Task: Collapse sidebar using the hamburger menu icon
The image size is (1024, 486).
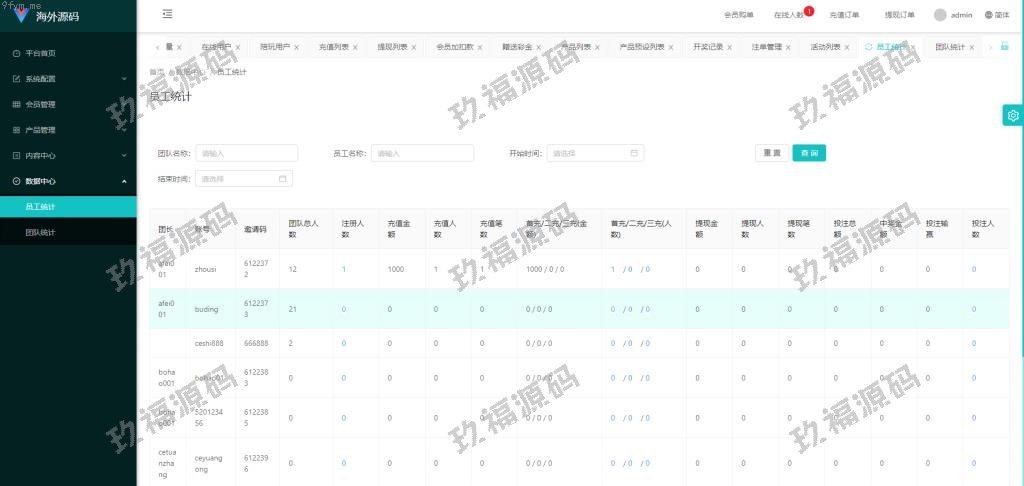Action: coord(167,14)
